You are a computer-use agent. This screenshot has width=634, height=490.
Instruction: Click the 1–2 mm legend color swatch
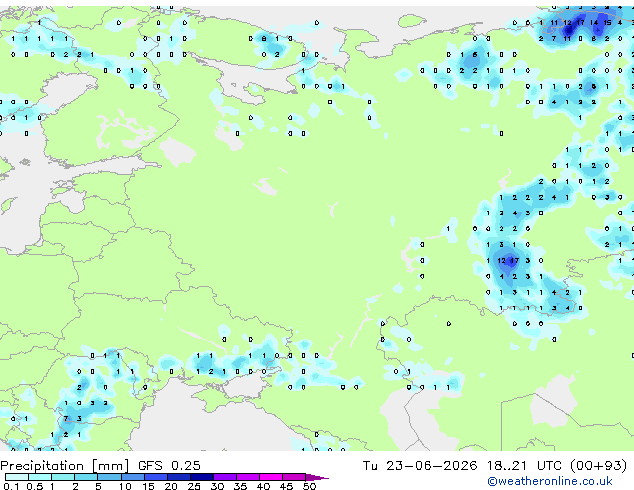pyautogui.click(x=63, y=477)
